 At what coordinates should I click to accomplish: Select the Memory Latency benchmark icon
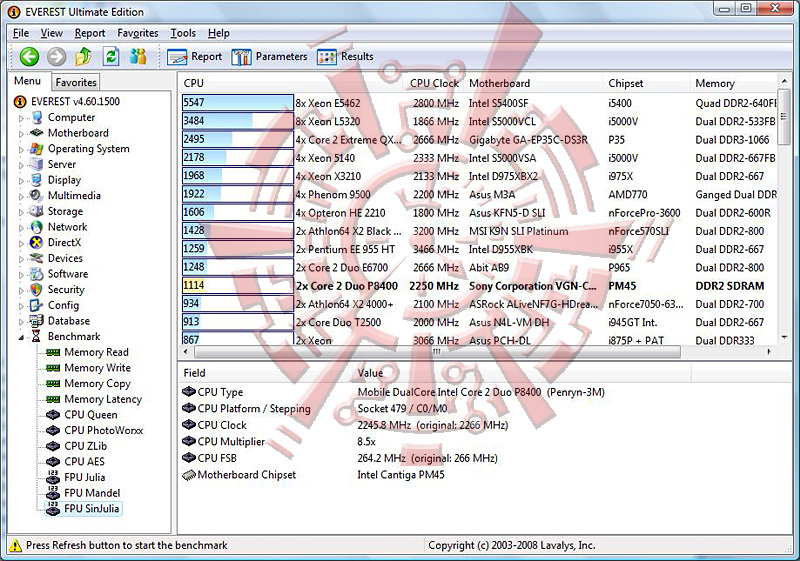click(x=53, y=399)
